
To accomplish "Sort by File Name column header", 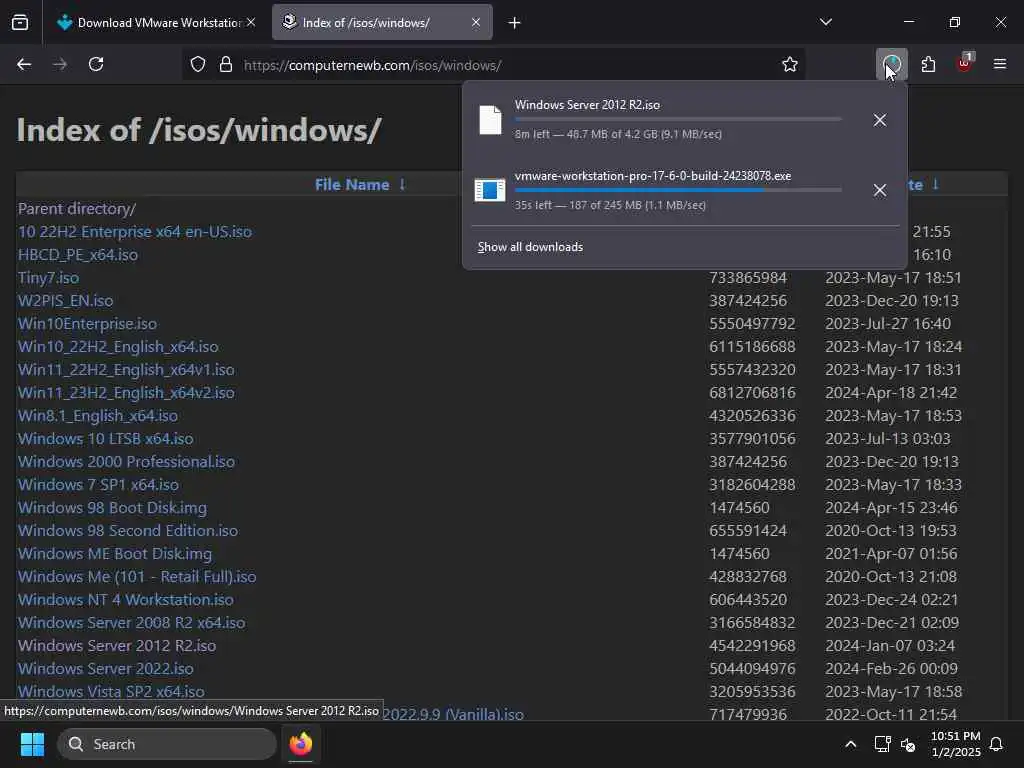I will (x=351, y=185).
